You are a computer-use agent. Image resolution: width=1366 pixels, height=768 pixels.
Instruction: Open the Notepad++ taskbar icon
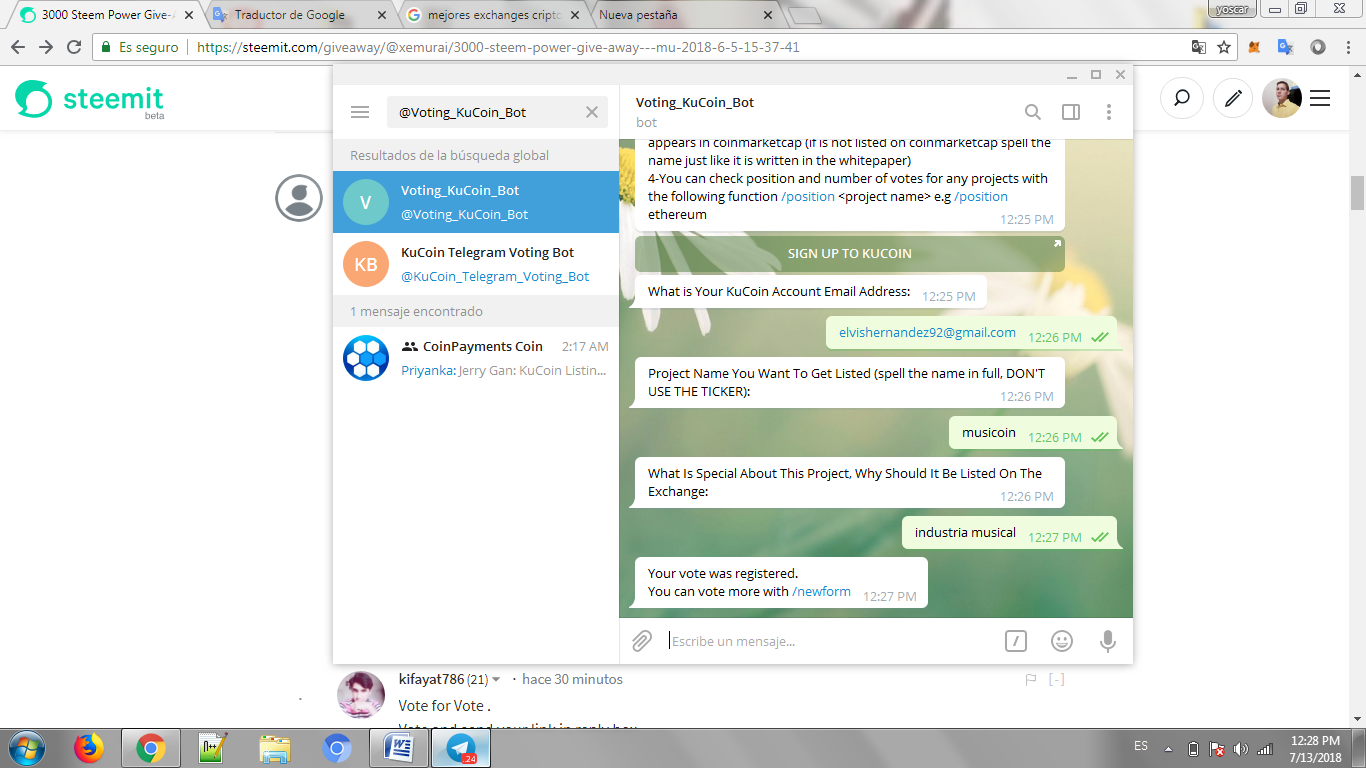[x=213, y=748]
